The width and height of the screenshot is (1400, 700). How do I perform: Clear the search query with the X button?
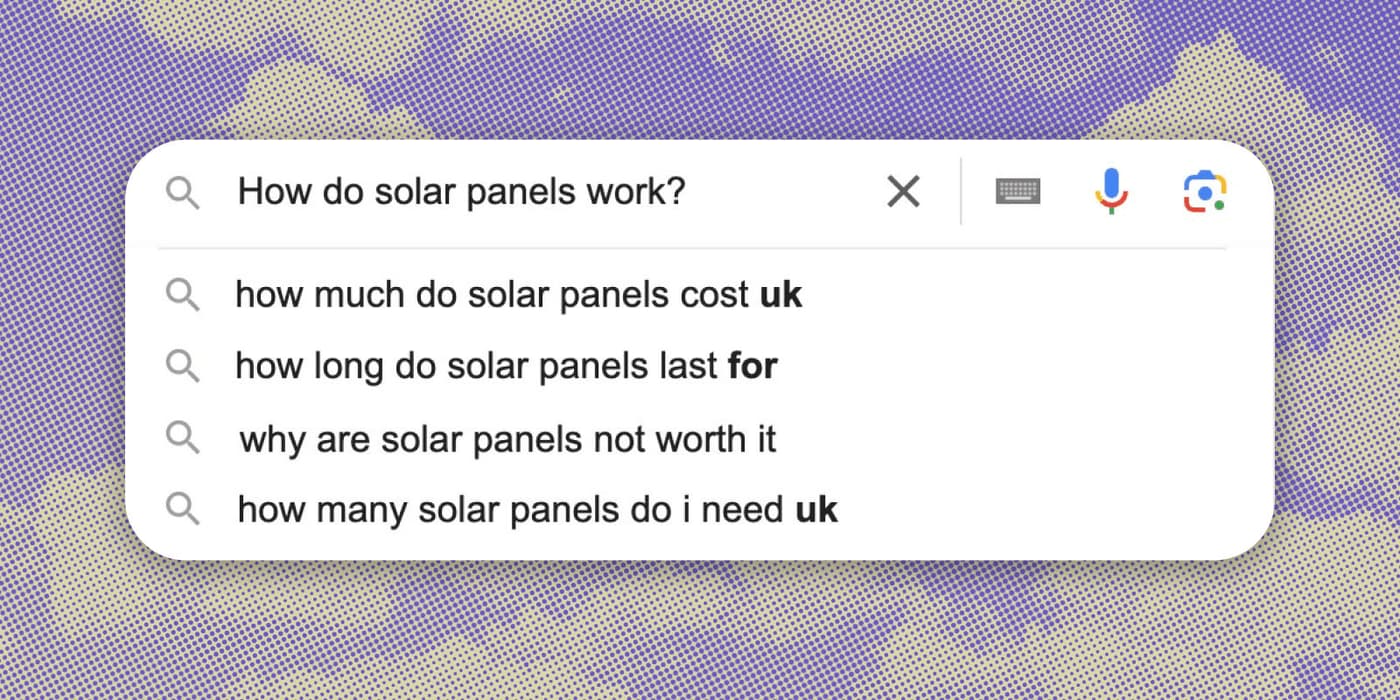[903, 191]
